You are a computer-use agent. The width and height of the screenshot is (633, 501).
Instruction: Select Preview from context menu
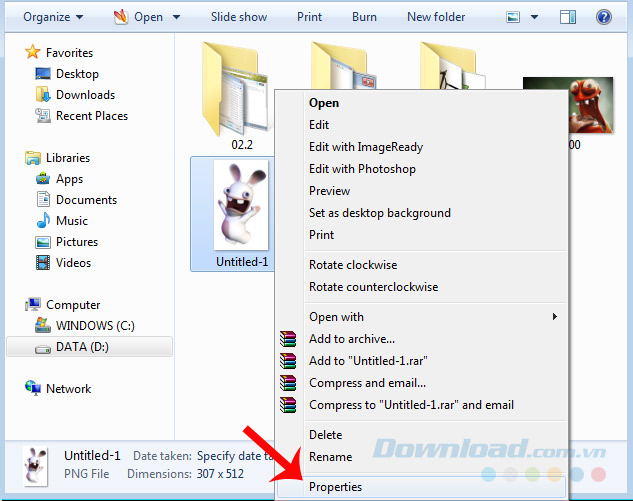click(x=421, y=191)
